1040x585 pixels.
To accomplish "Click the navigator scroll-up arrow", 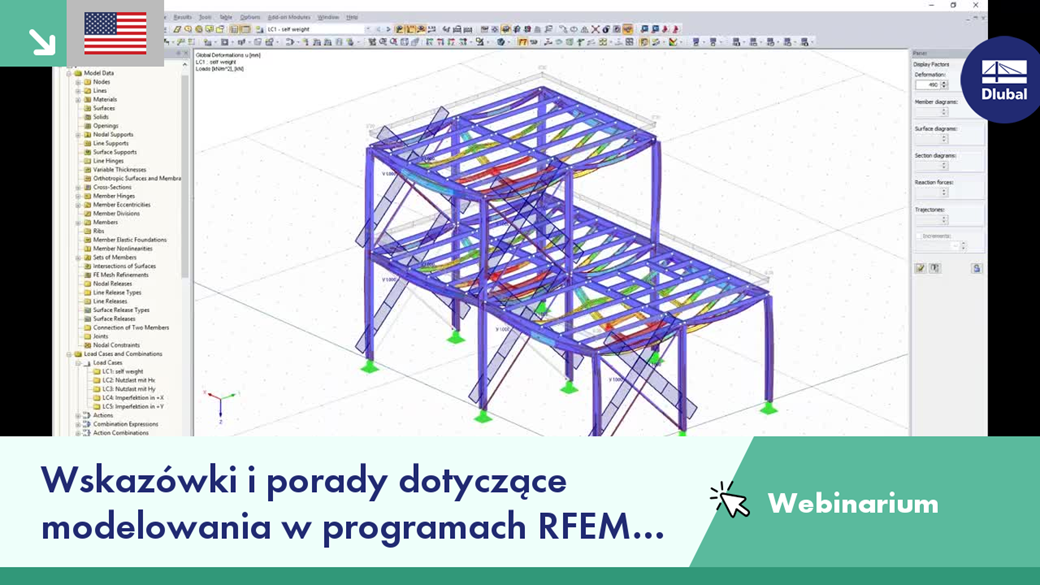I will pos(185,64).
